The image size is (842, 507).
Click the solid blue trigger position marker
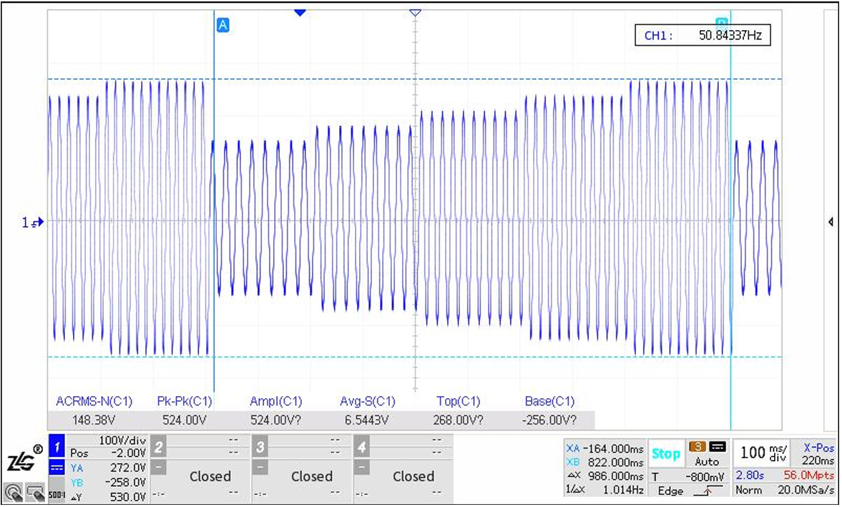(300, 12)
